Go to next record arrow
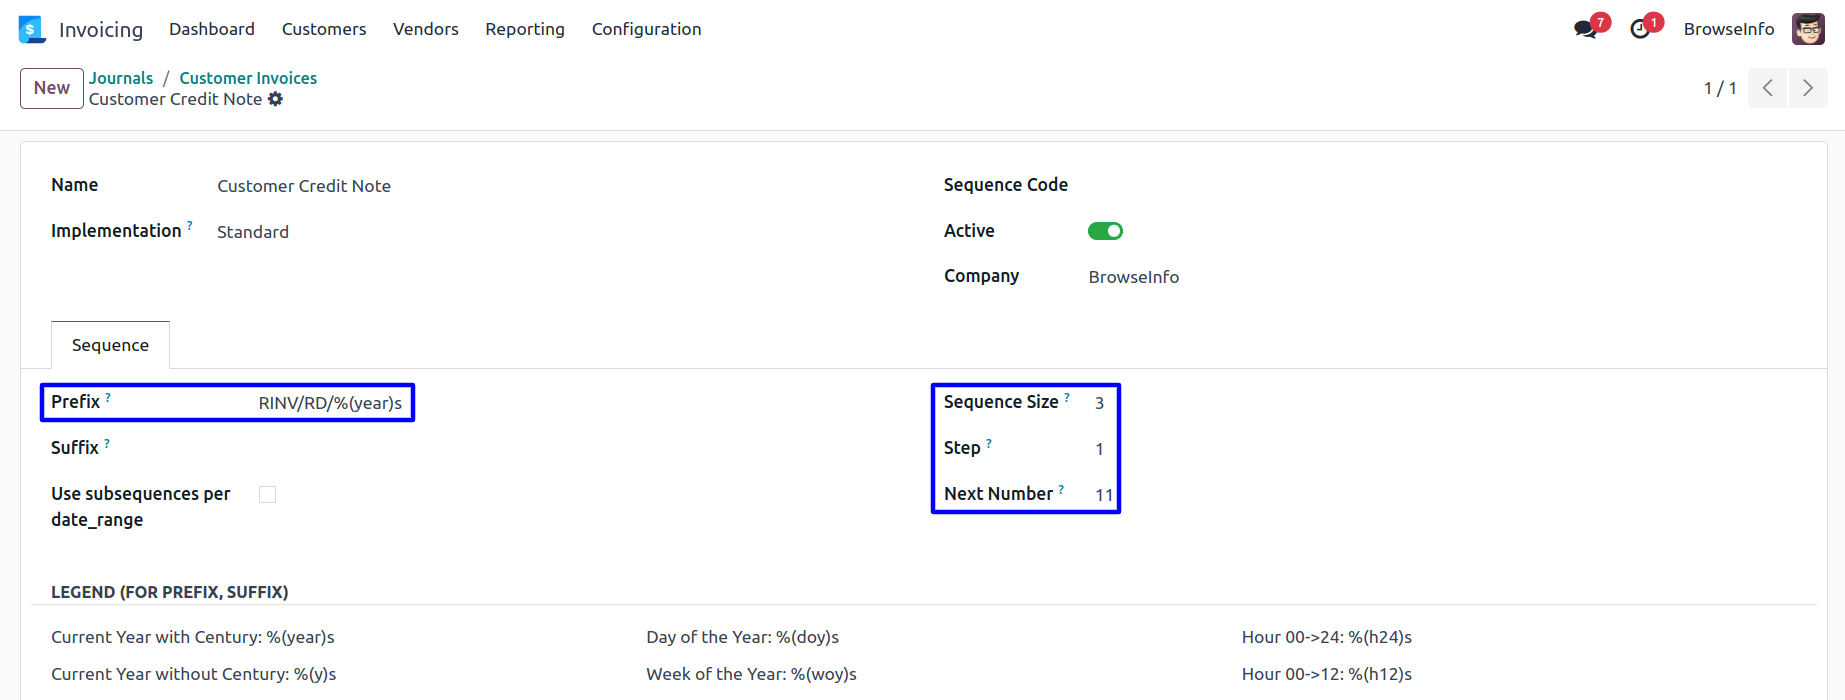The image size is (1845, 700). (x=1808, y=88)
